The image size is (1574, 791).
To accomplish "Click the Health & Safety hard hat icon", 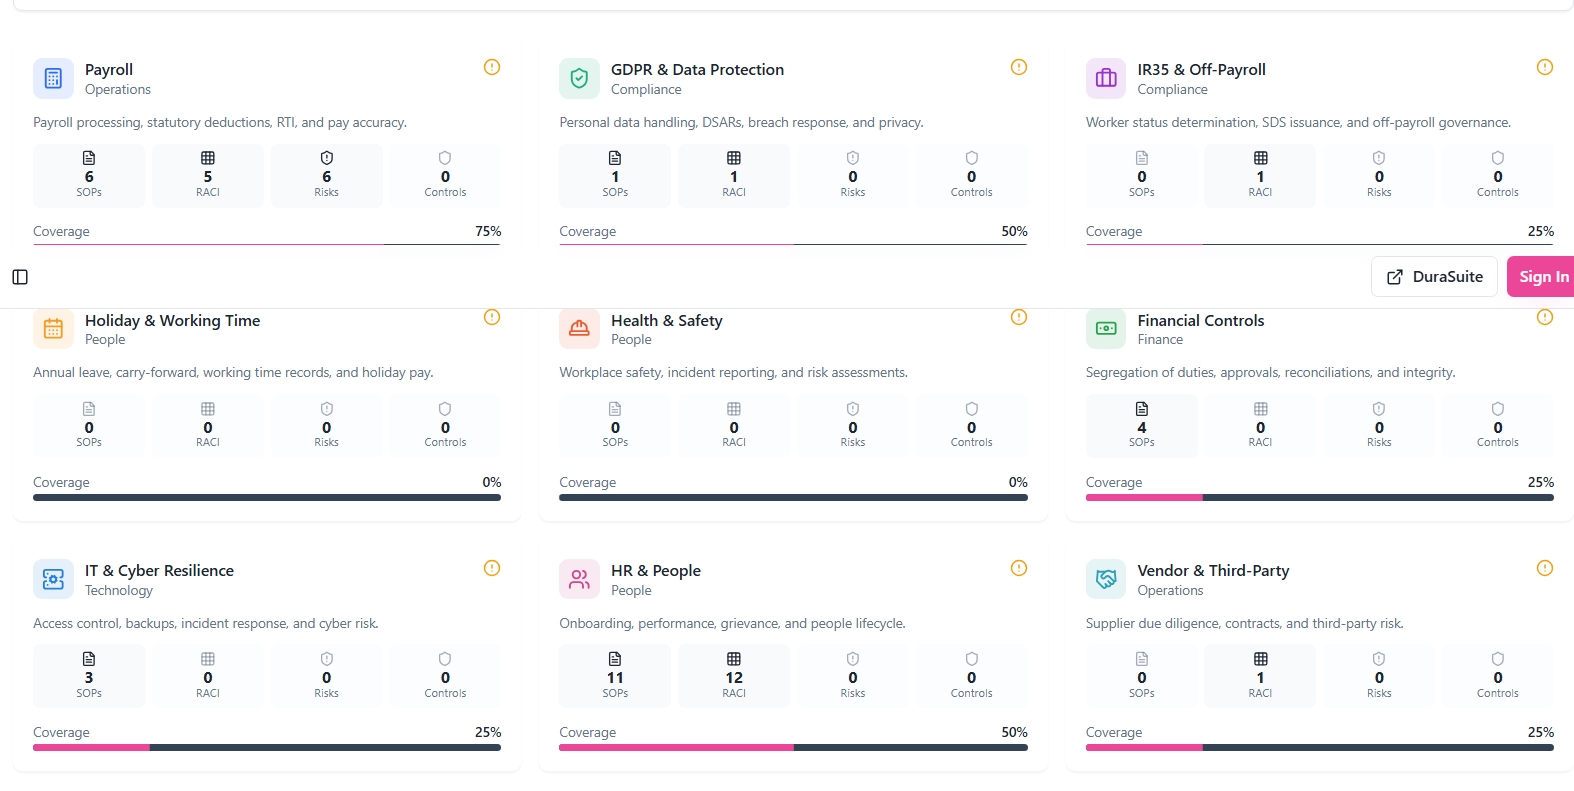I will tap(579, 328).
